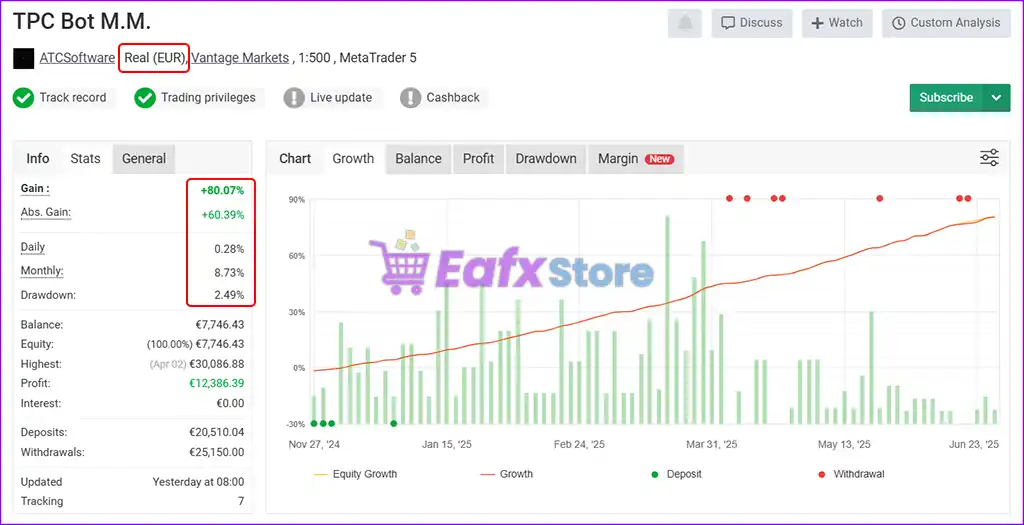The height and width of the screenshot is (525, 1024).
Task: Click the Gain label
Action: pos(35,189)
